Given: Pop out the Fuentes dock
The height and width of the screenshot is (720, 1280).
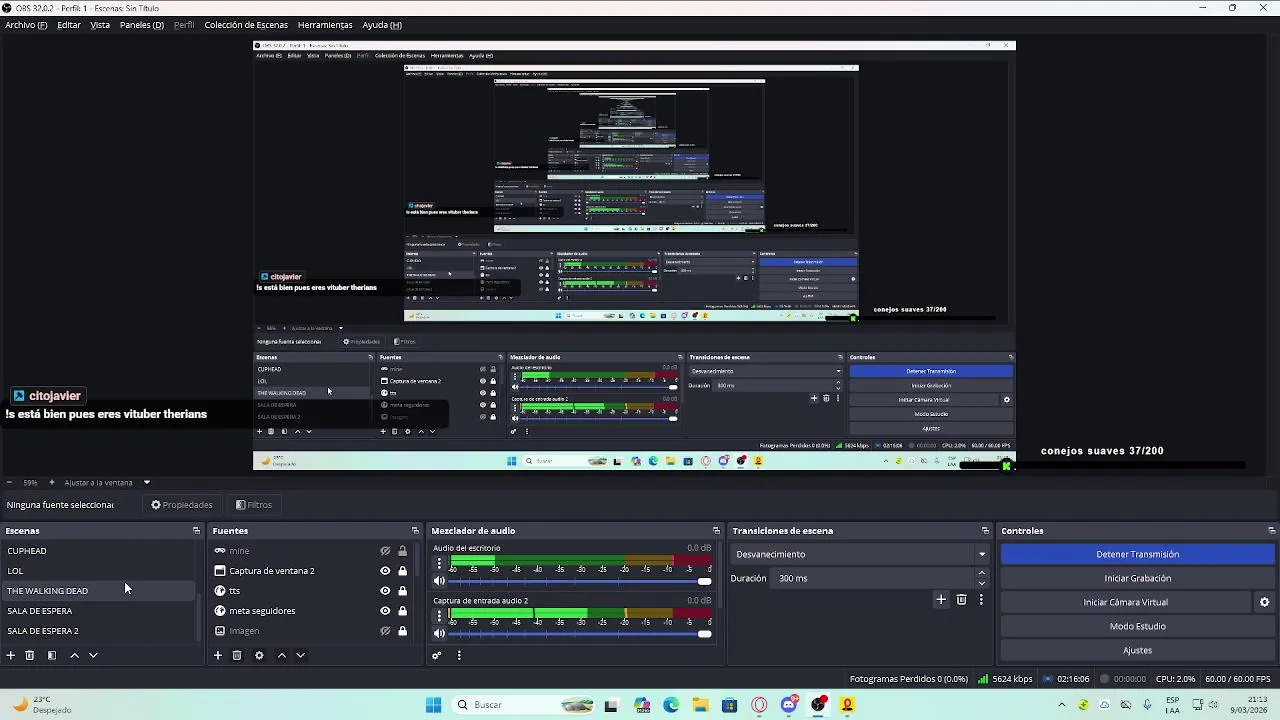Looking at the screenshot, I should coord(415,531).
